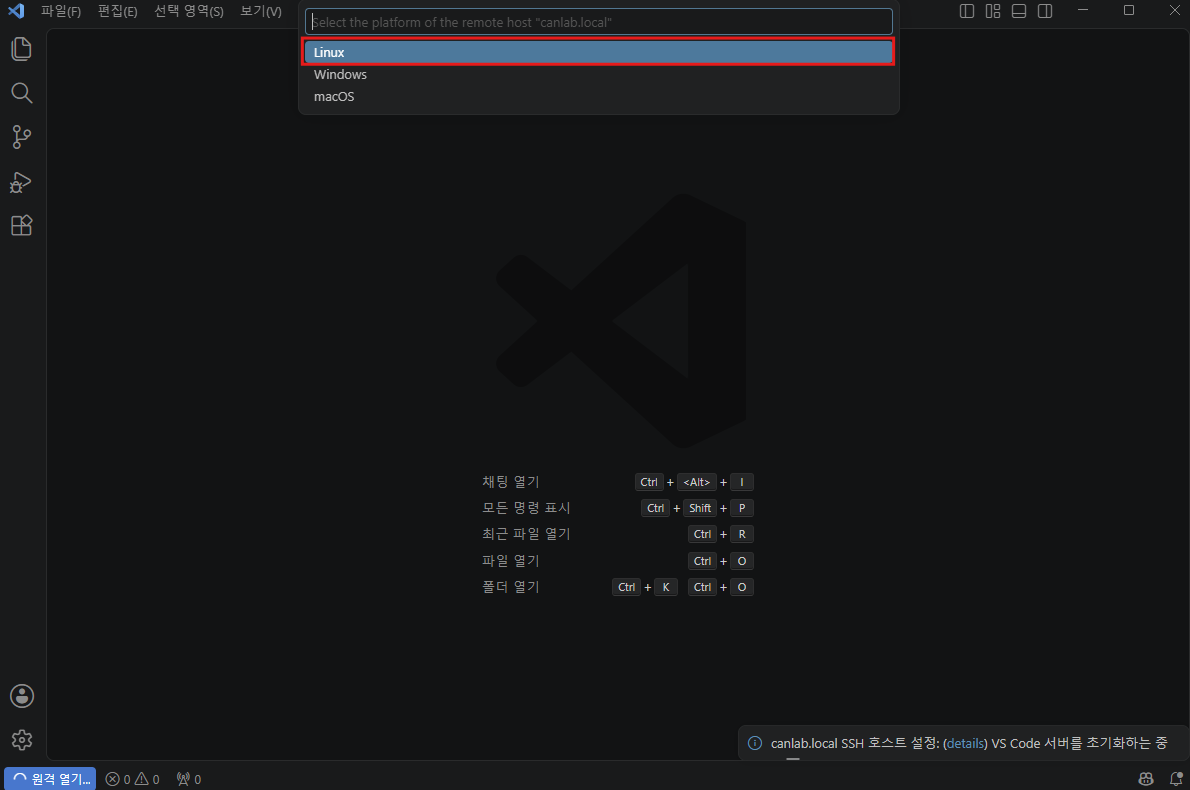Screen dimensions: 1190x790
Task: Open the 보기(V) menu
Action: (x=260, y=11)
